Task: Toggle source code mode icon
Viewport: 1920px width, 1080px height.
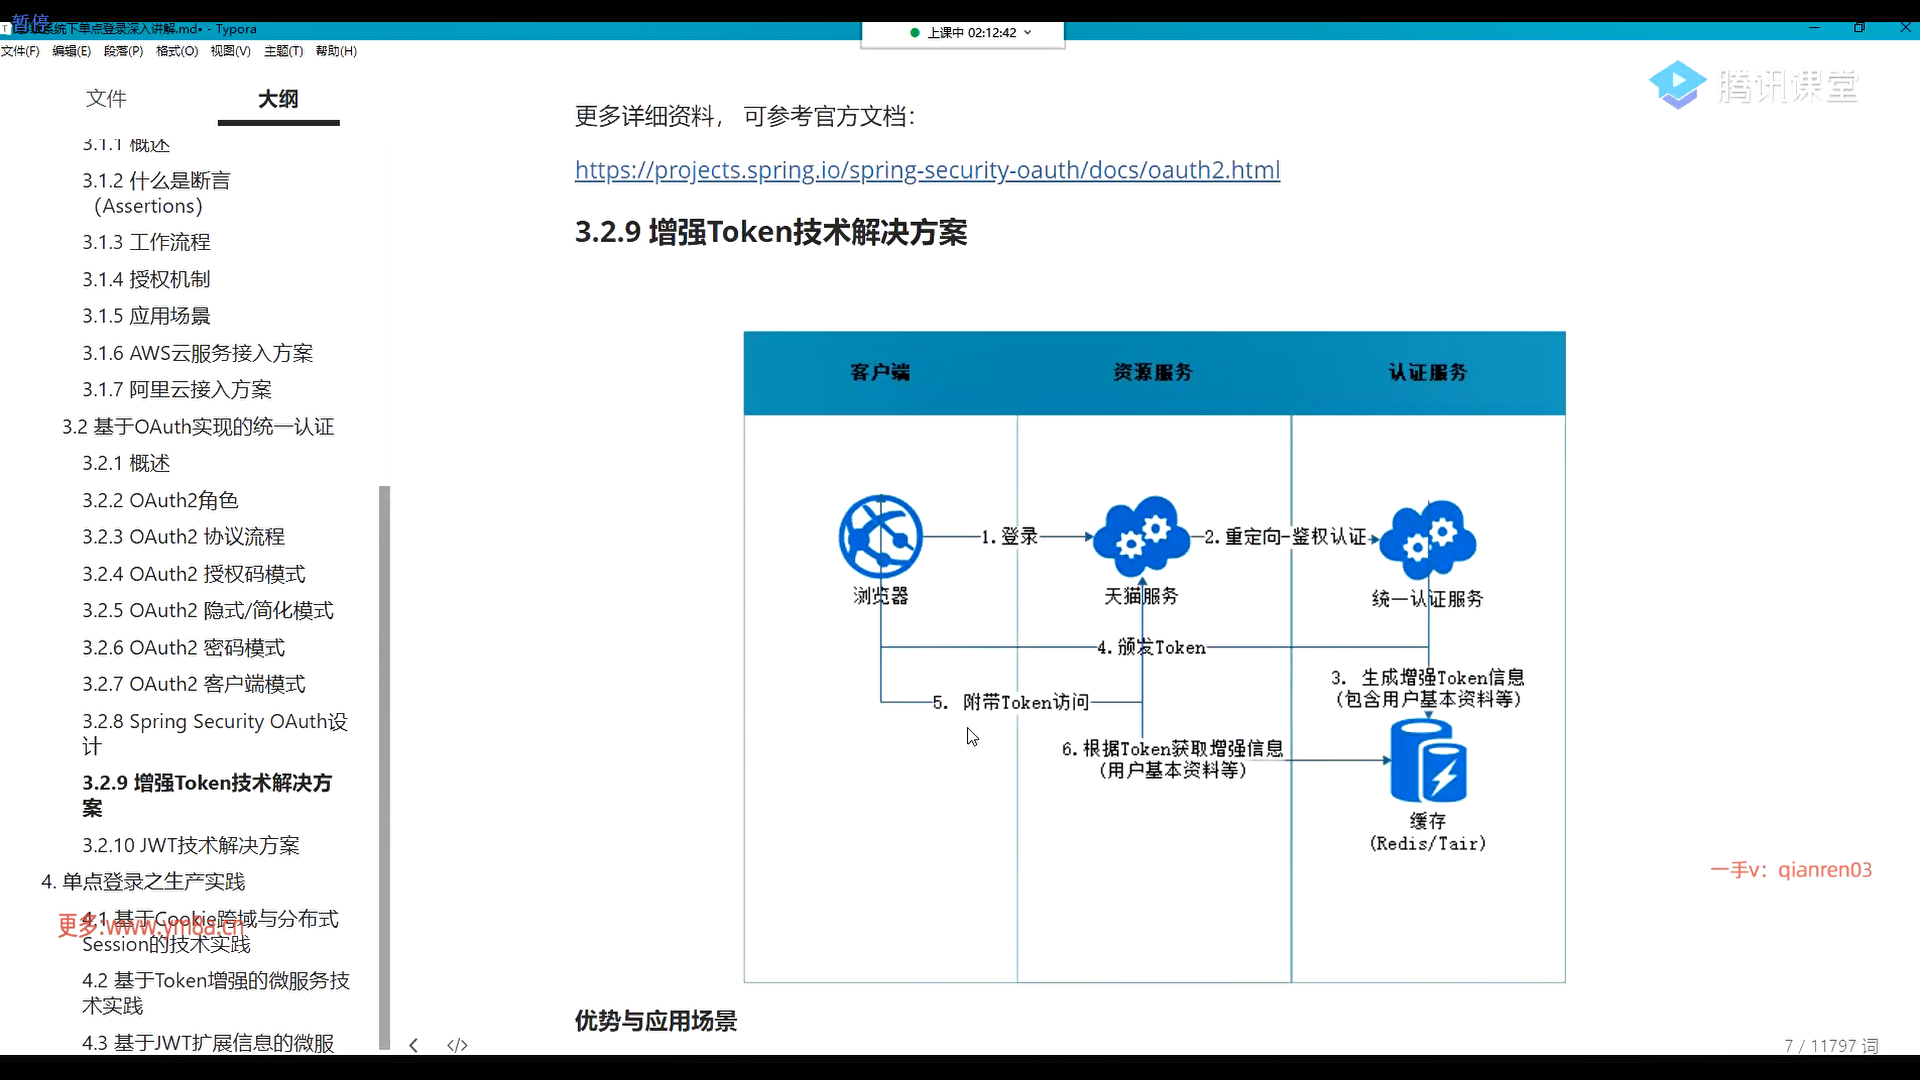Action: pyautogui.click(x=457, y=1045)
